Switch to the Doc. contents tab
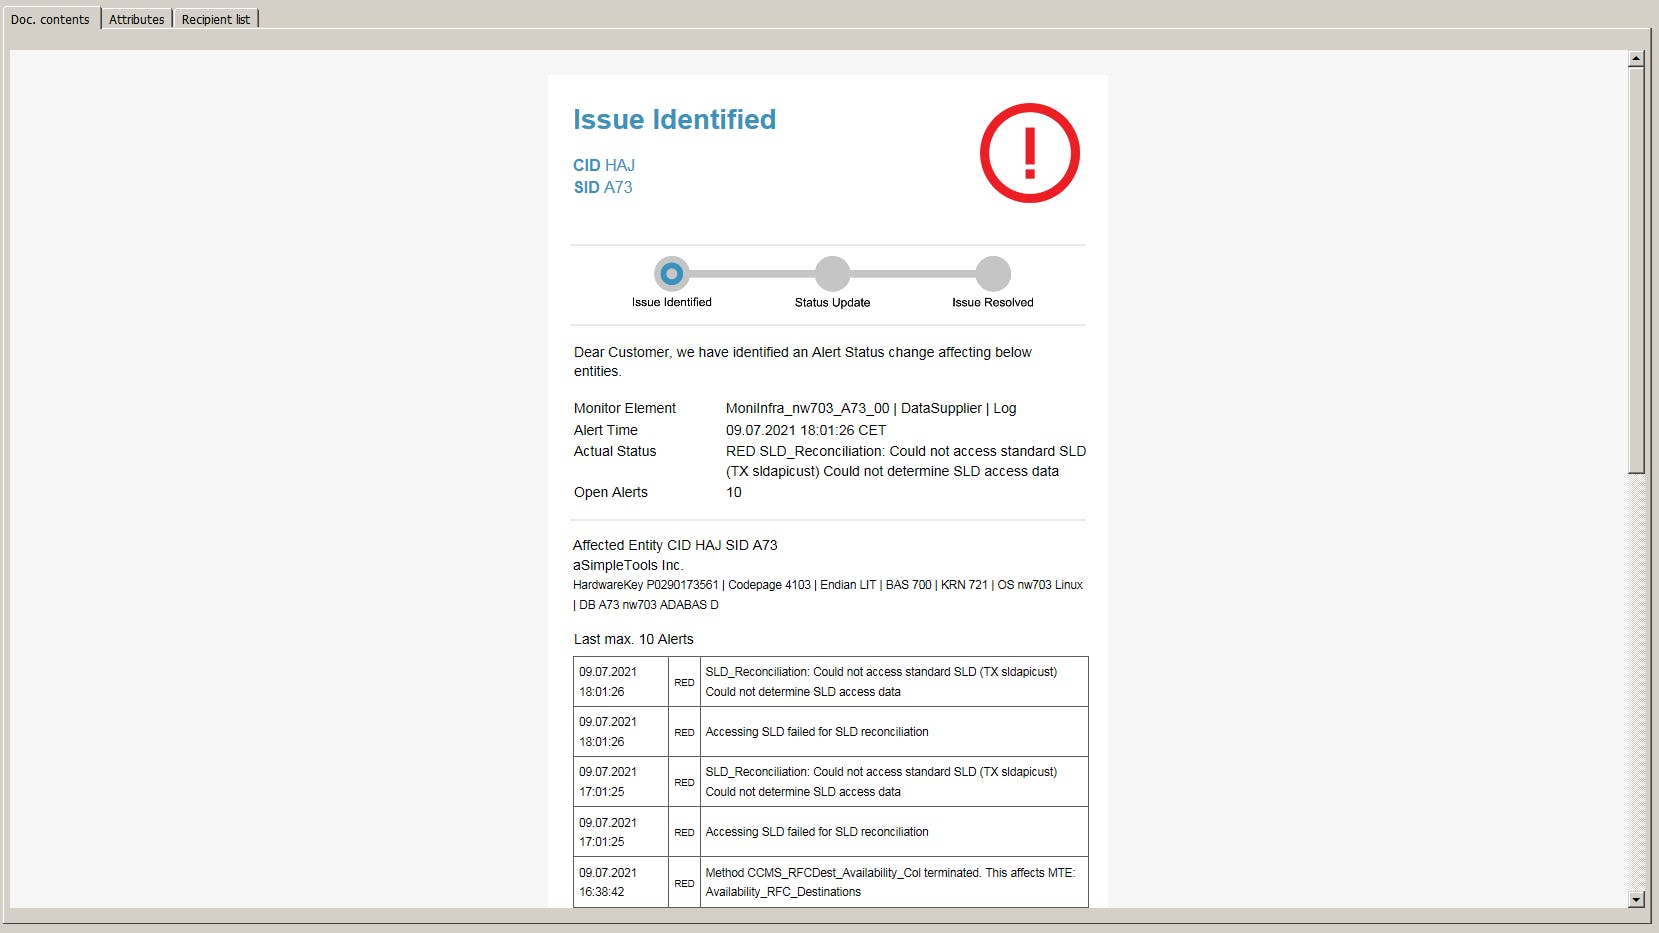Viewport: 1659px width, 933px height. click(50, 19)
